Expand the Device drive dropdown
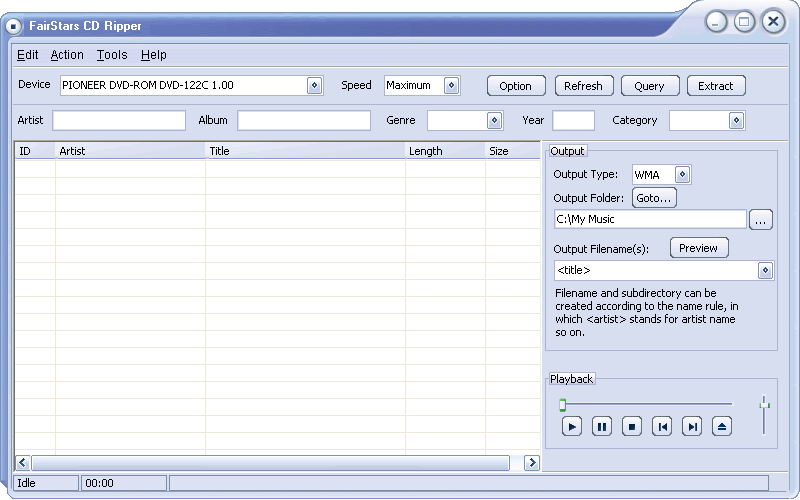800x500 pixels. [x=314, y=86]
